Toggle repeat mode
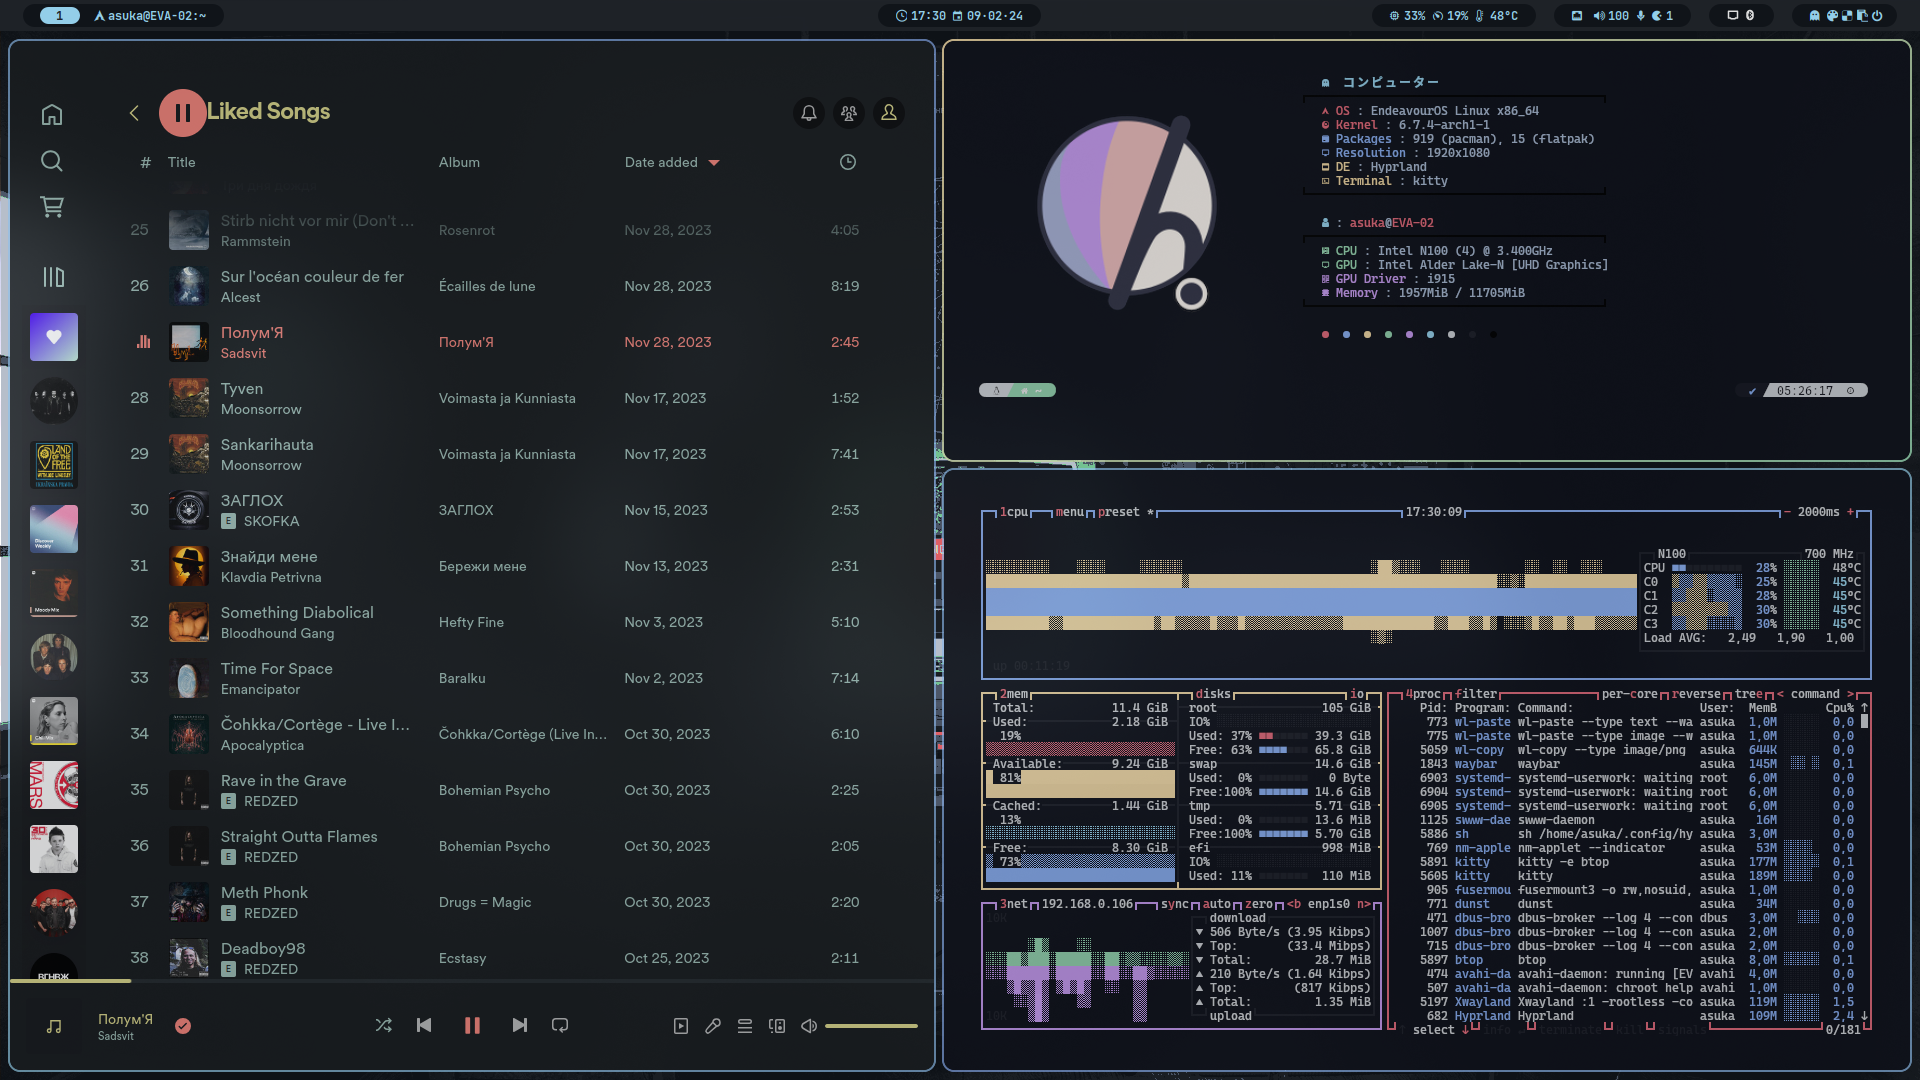This screenshot has height=1080, width=1920. tap(560, 1025)
